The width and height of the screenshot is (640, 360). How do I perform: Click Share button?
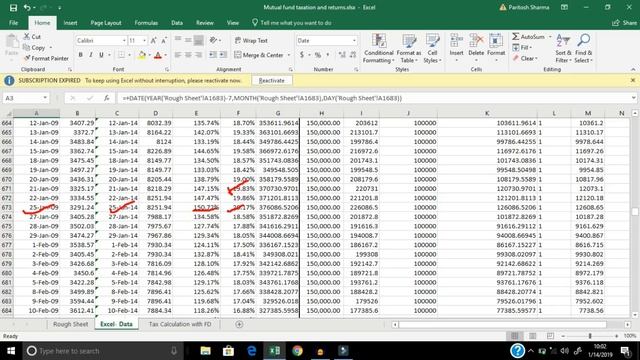click(624, 23)
